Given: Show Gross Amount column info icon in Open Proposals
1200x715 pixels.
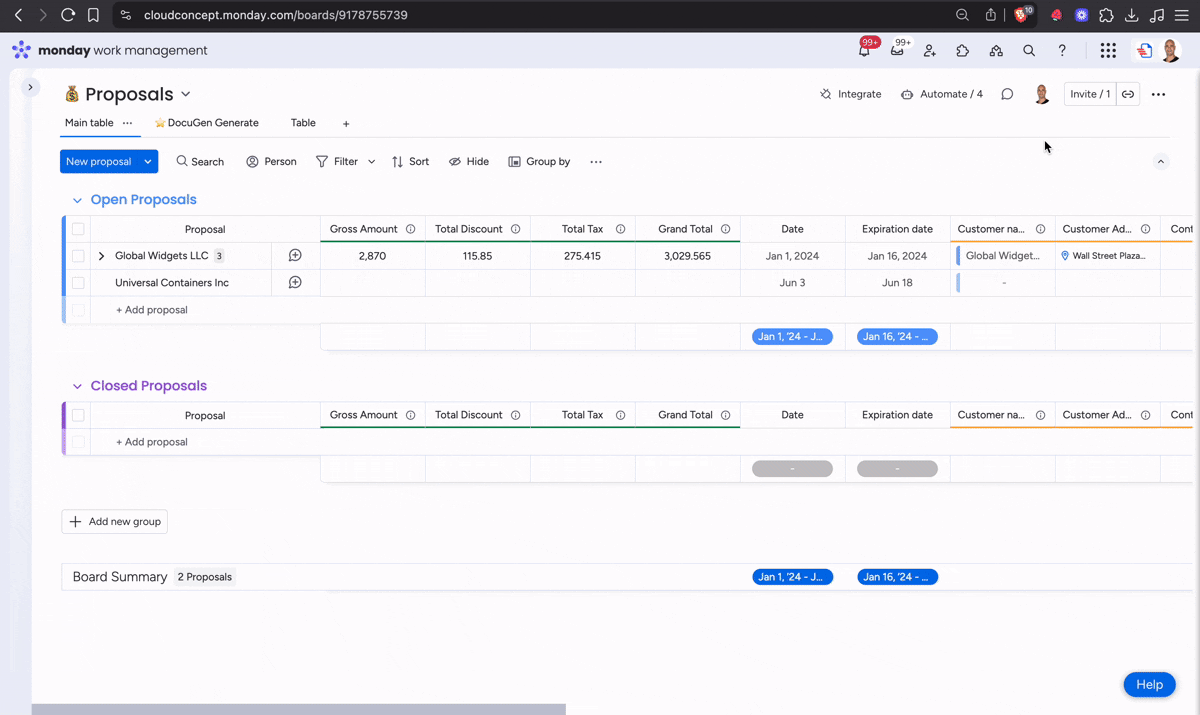Looking at the screenshot, I should (410, 229).
